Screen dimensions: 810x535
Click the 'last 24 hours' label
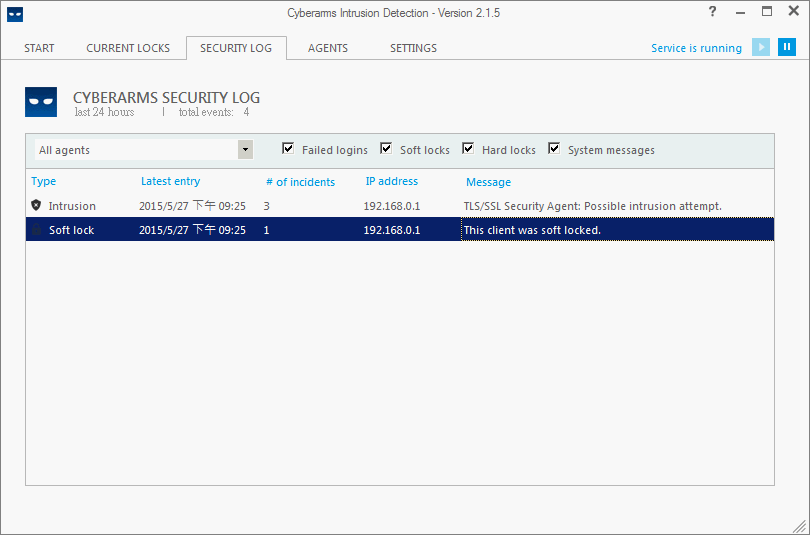[104, 112]
